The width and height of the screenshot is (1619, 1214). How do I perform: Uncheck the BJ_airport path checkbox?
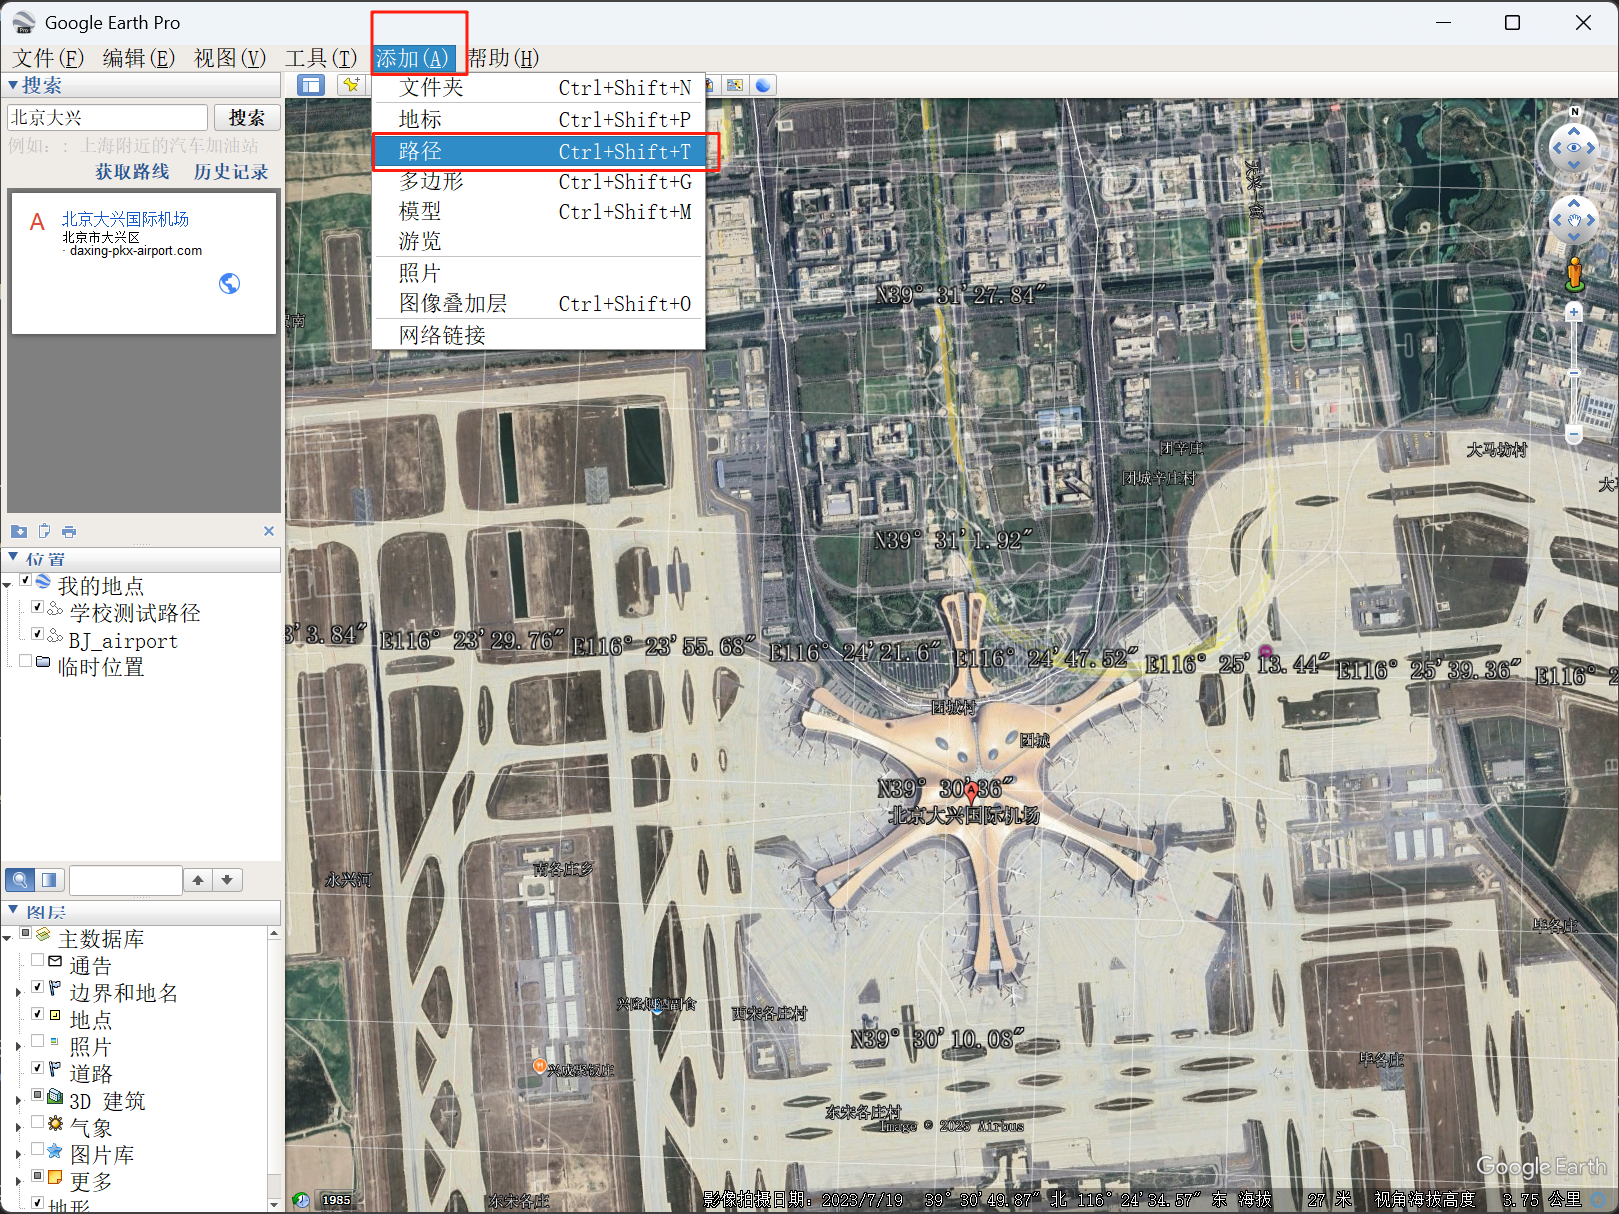(37, 634)
